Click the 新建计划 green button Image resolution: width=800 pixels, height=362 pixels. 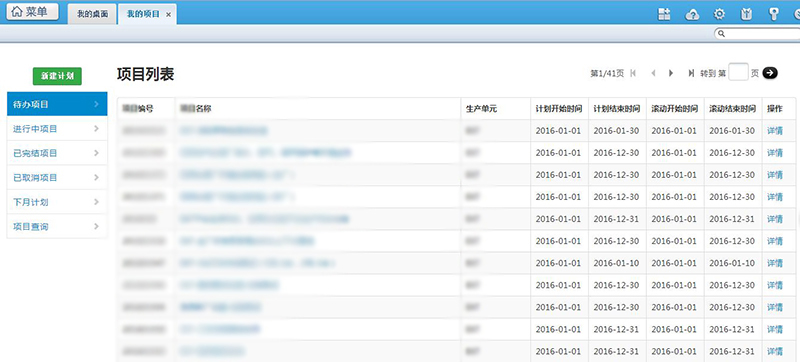[x=57, y=76]
